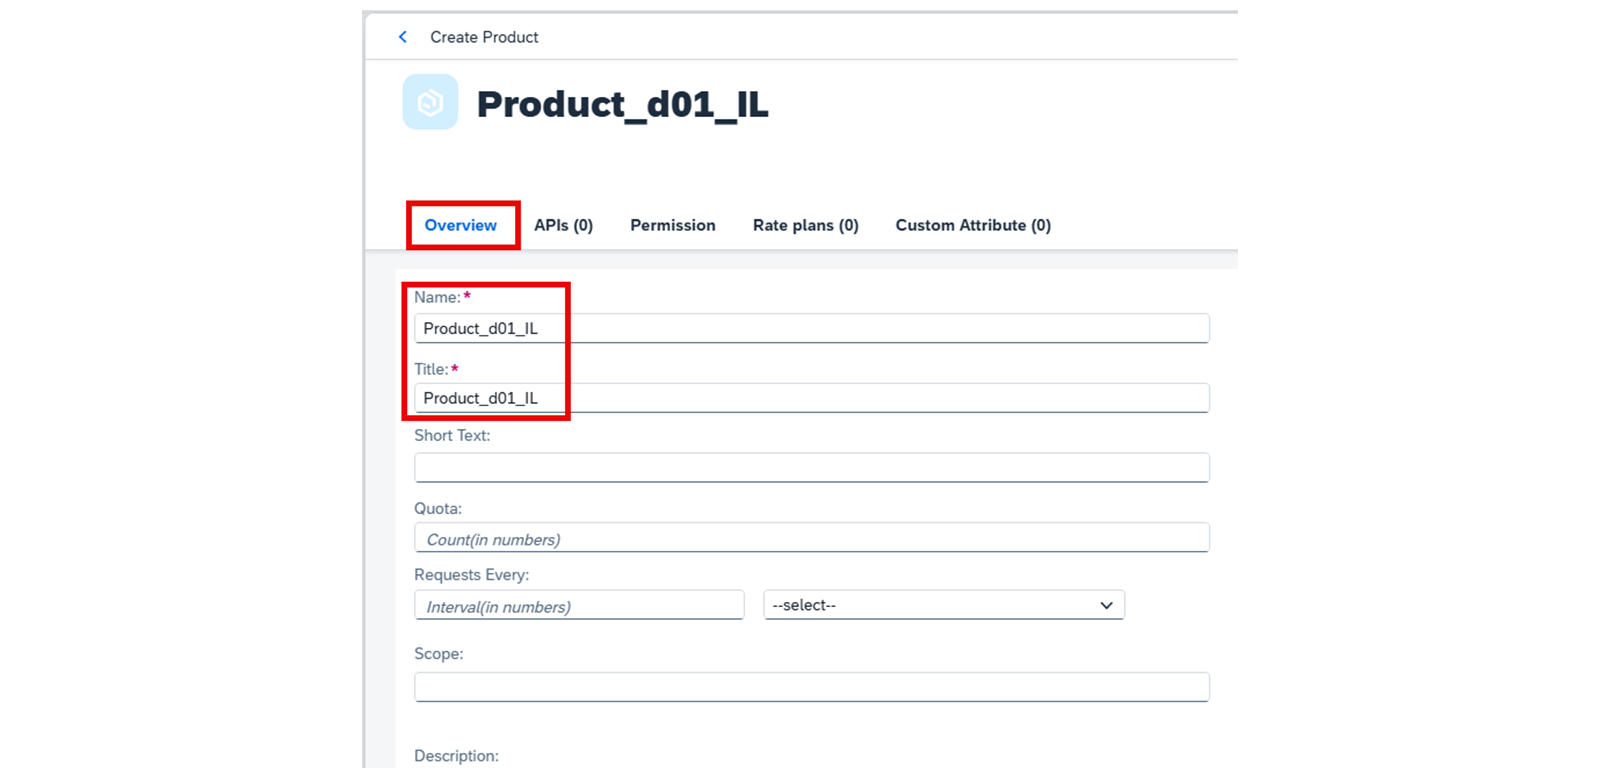1600x778 pixels.
Task: Click the Quota count field
Action: [812, 538]
